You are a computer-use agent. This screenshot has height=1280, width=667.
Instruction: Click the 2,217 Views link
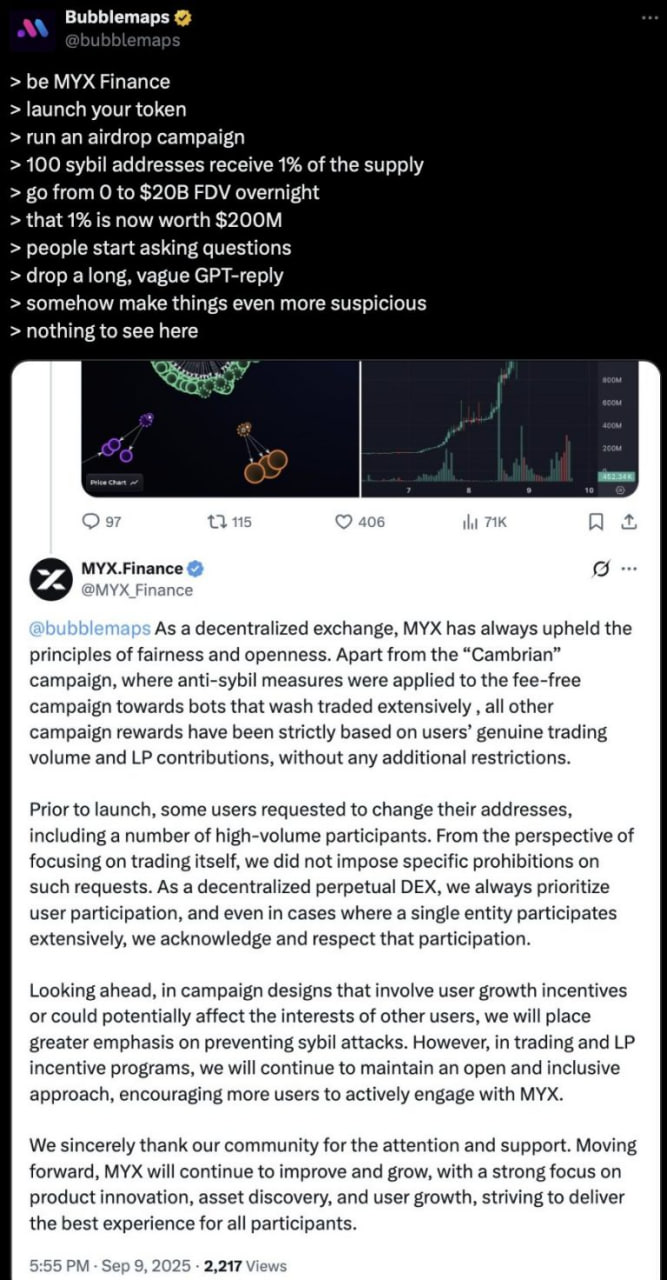click(245, 1265)
